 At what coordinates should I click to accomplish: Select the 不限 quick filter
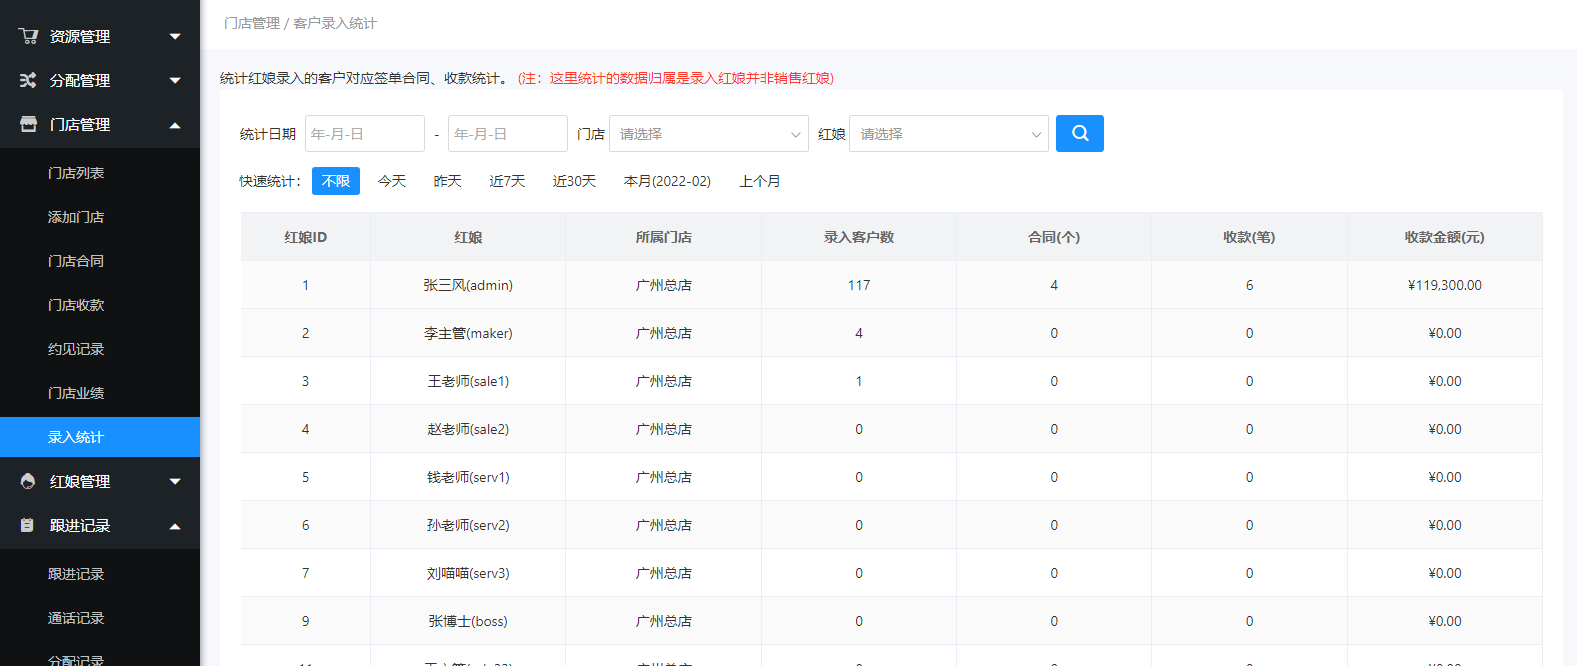[x=335, y=181]
